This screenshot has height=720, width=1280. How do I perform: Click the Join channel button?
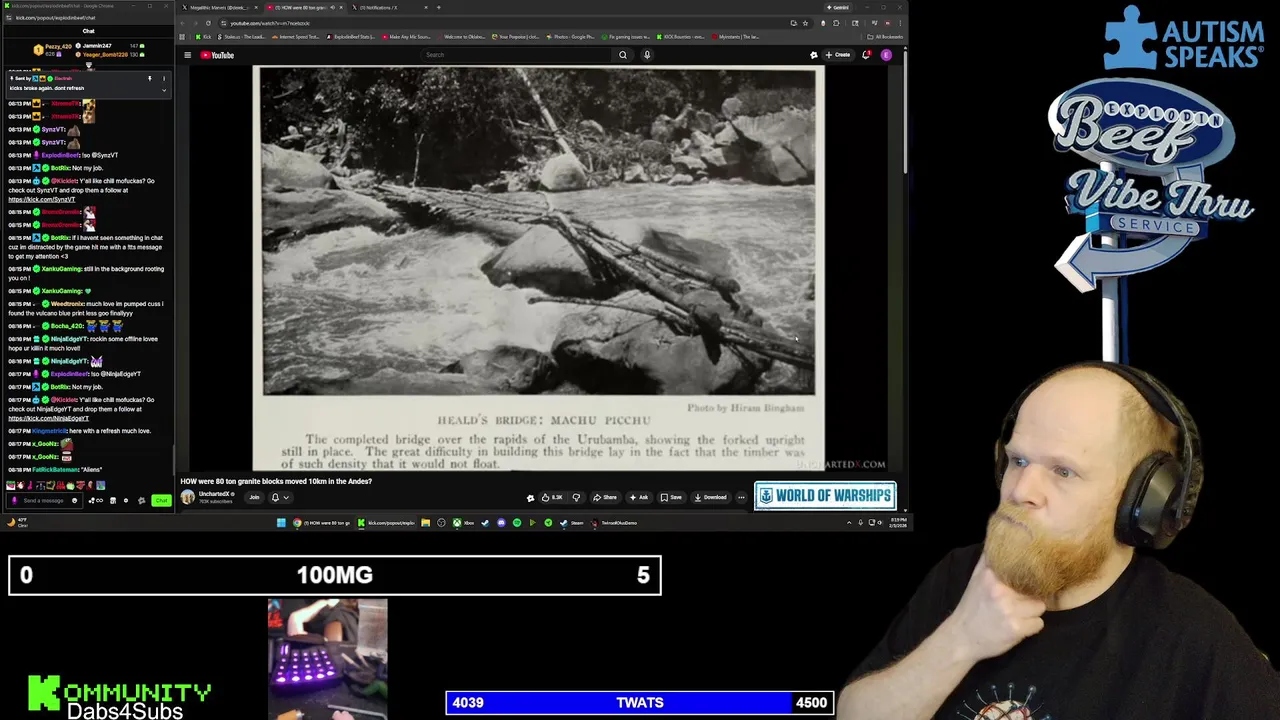(x=254, y=497)
